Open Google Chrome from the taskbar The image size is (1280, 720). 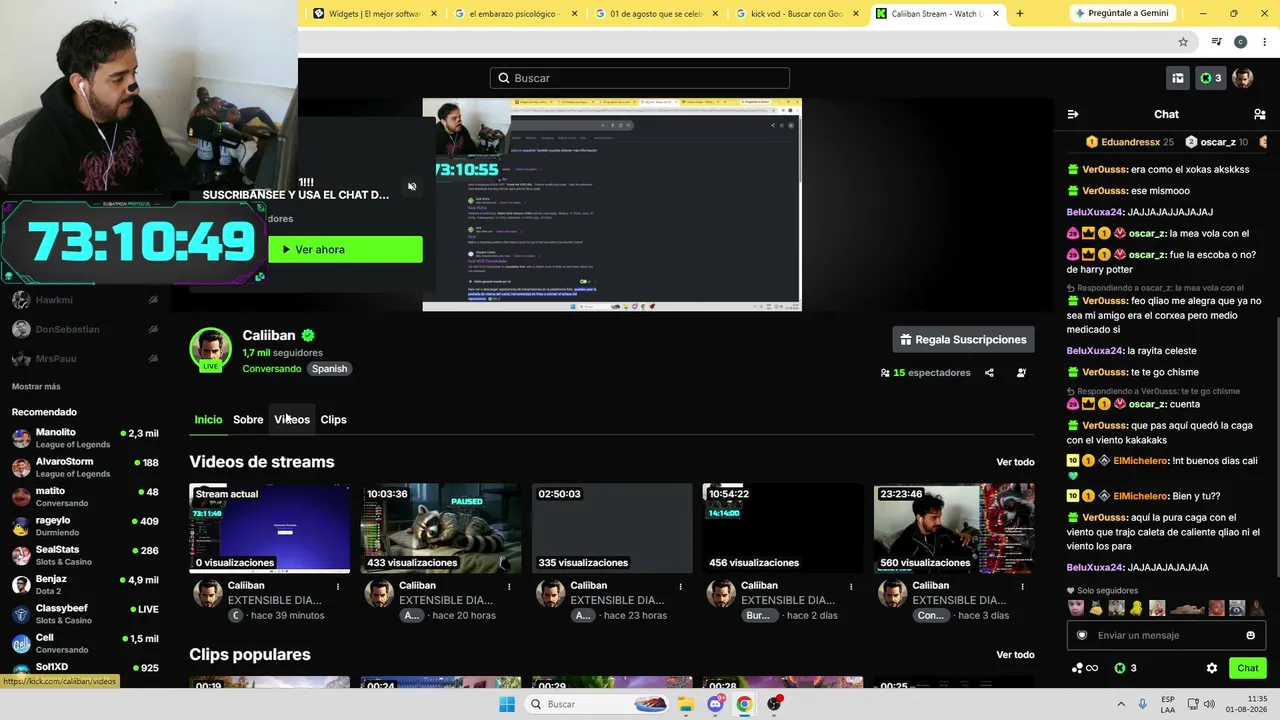click(x=744, y=704)
